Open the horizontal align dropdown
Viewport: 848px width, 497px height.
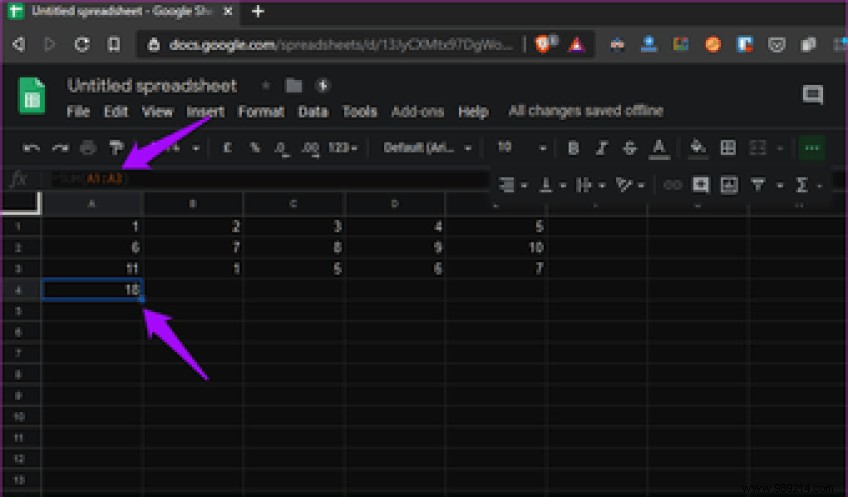512,185
